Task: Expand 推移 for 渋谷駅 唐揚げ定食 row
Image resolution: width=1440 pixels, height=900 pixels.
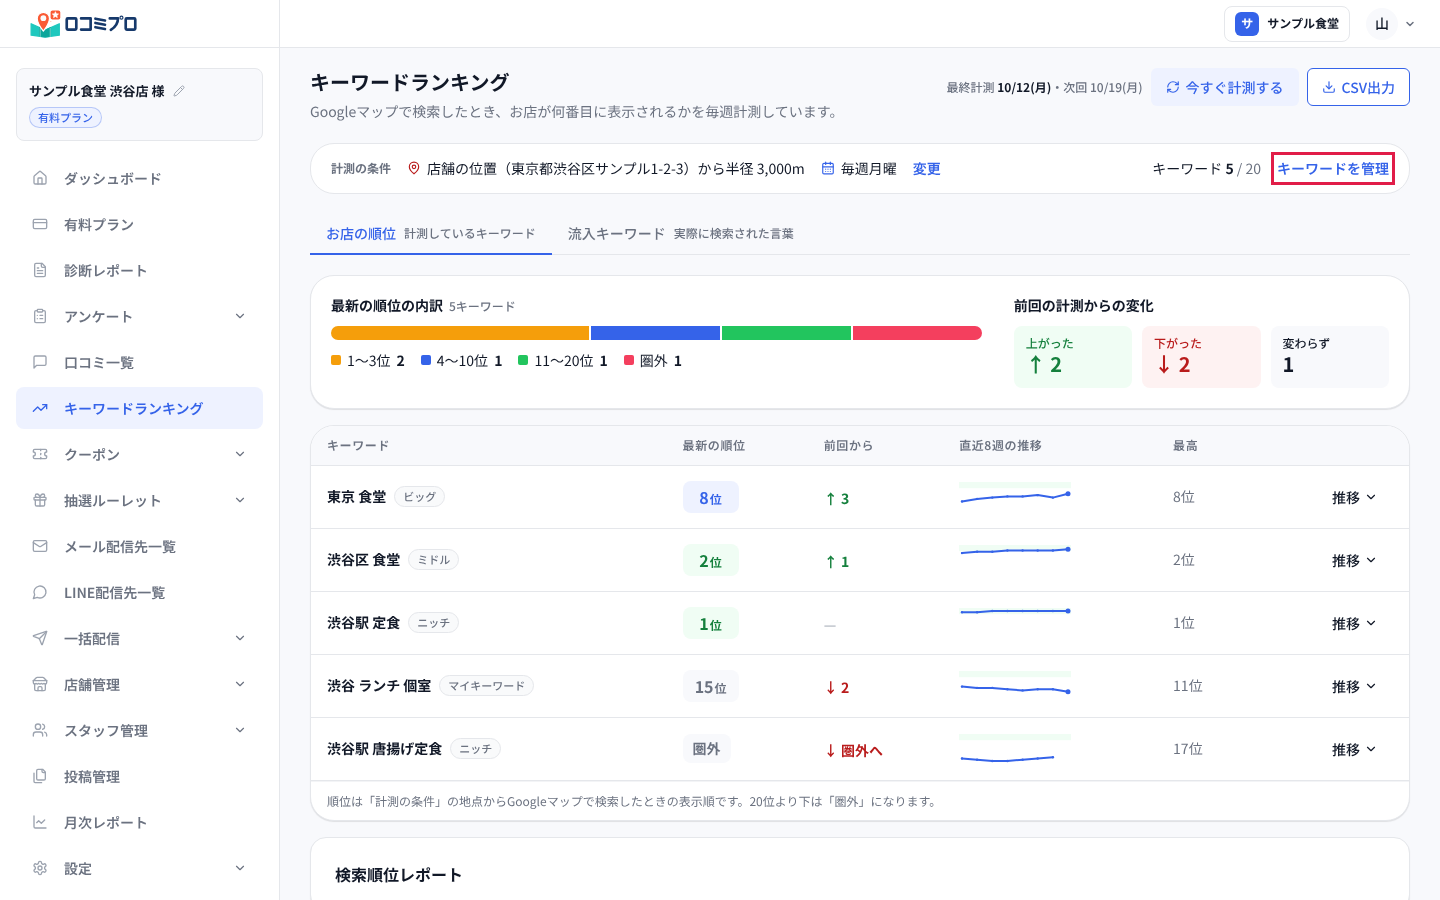Action: [x=1354, y=749]
